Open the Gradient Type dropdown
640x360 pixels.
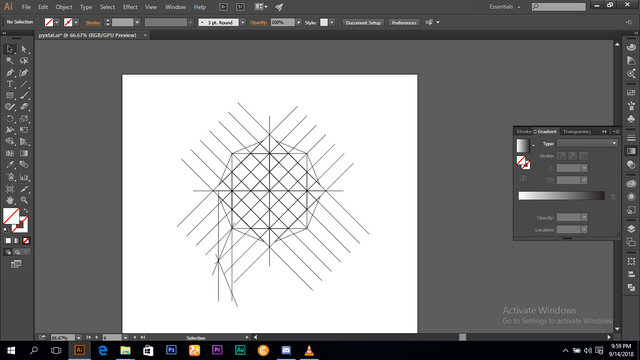point(587,143)
